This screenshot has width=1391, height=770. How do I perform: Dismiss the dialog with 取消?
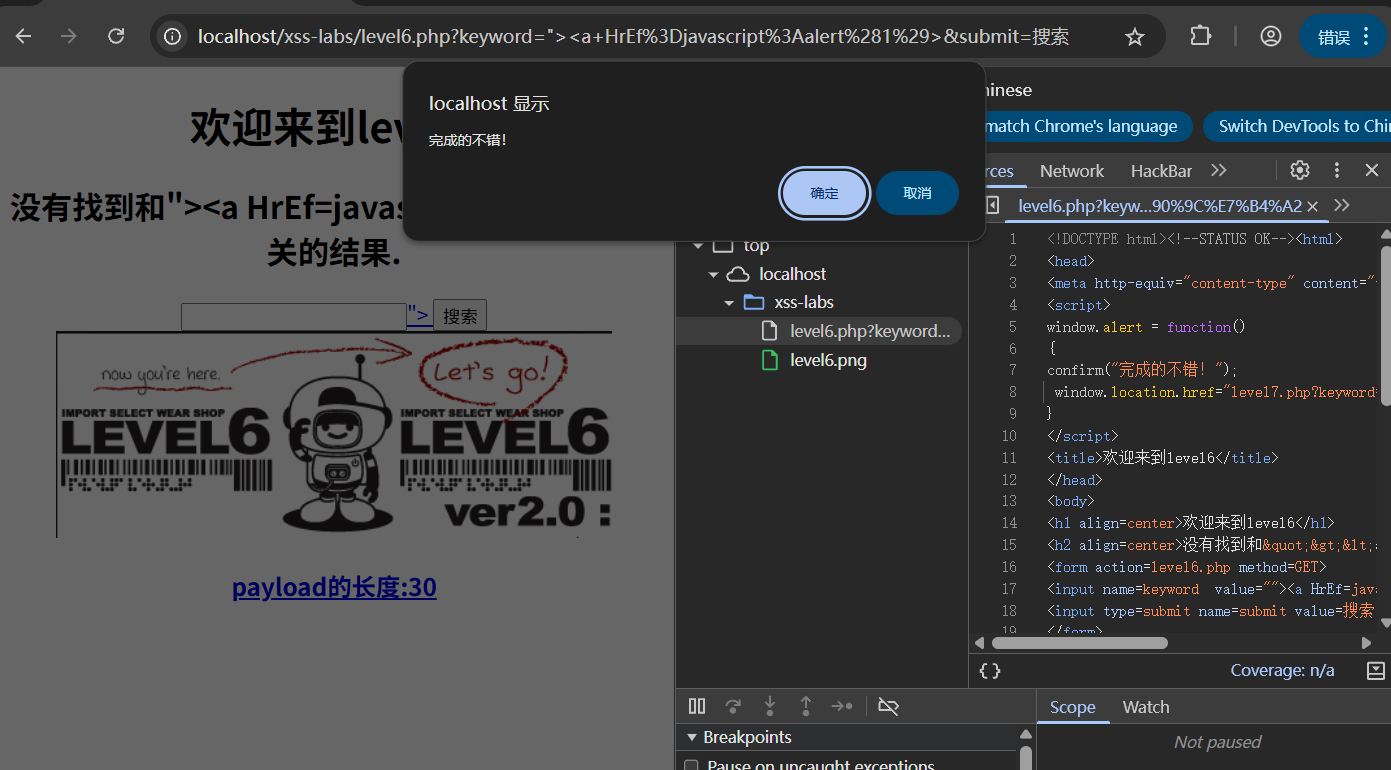[x=917, y=193]
